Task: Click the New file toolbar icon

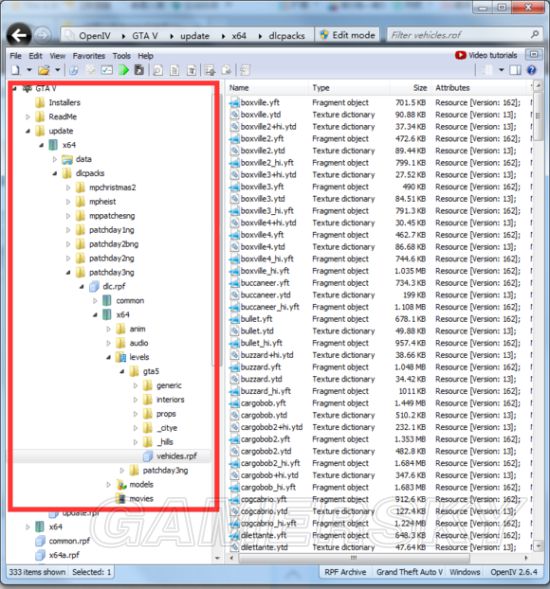Action: coord(16,70)
